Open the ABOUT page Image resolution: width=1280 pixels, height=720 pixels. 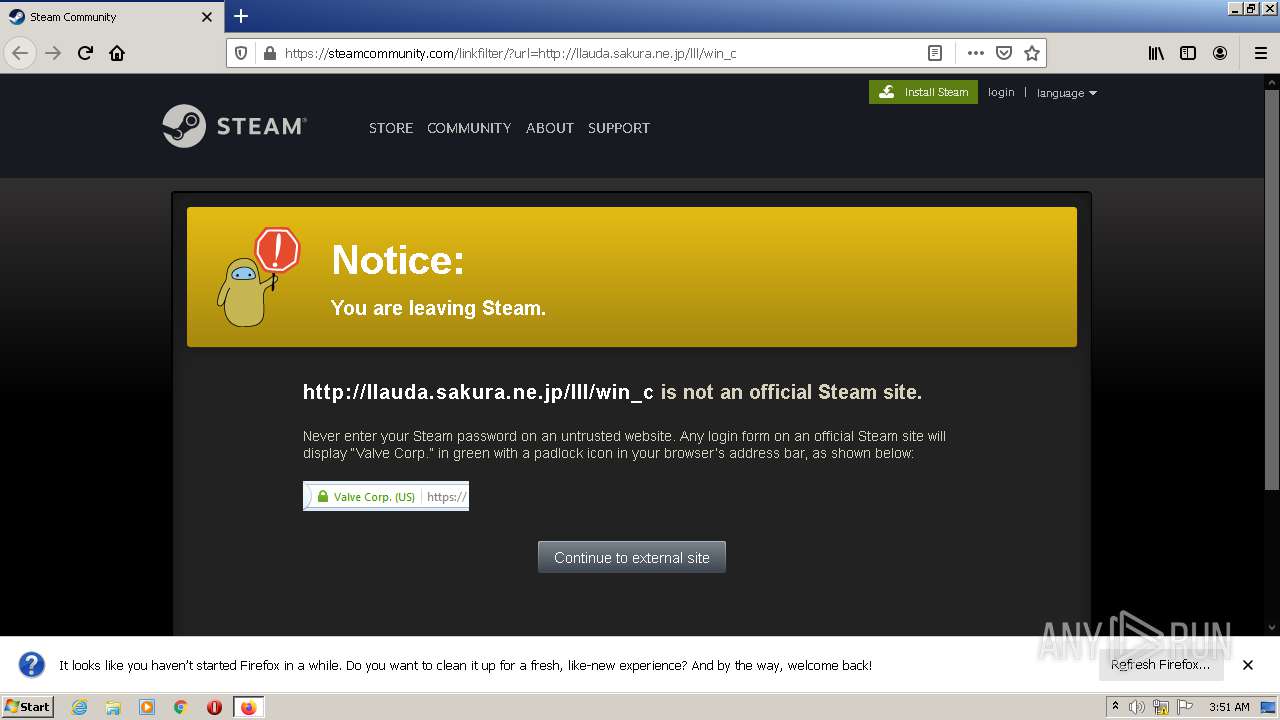tap(550, 128)
